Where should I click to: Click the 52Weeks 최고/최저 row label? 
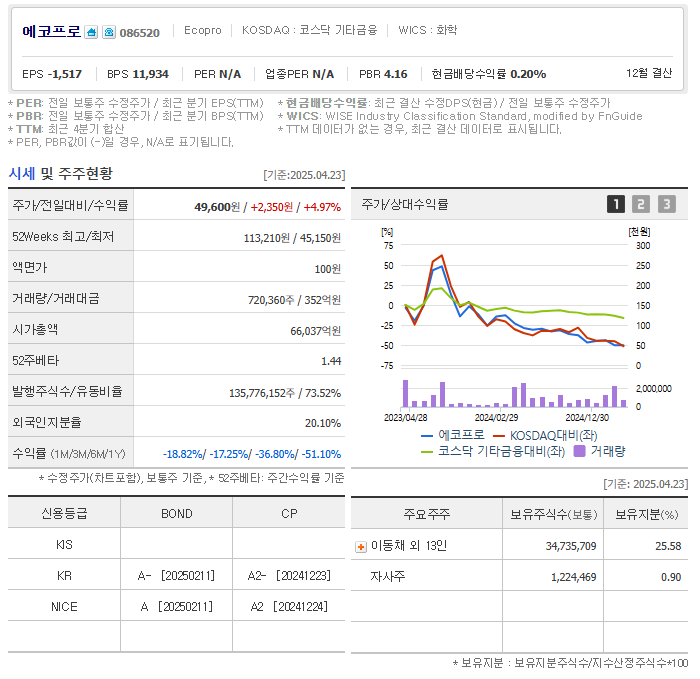pos(63,236)
